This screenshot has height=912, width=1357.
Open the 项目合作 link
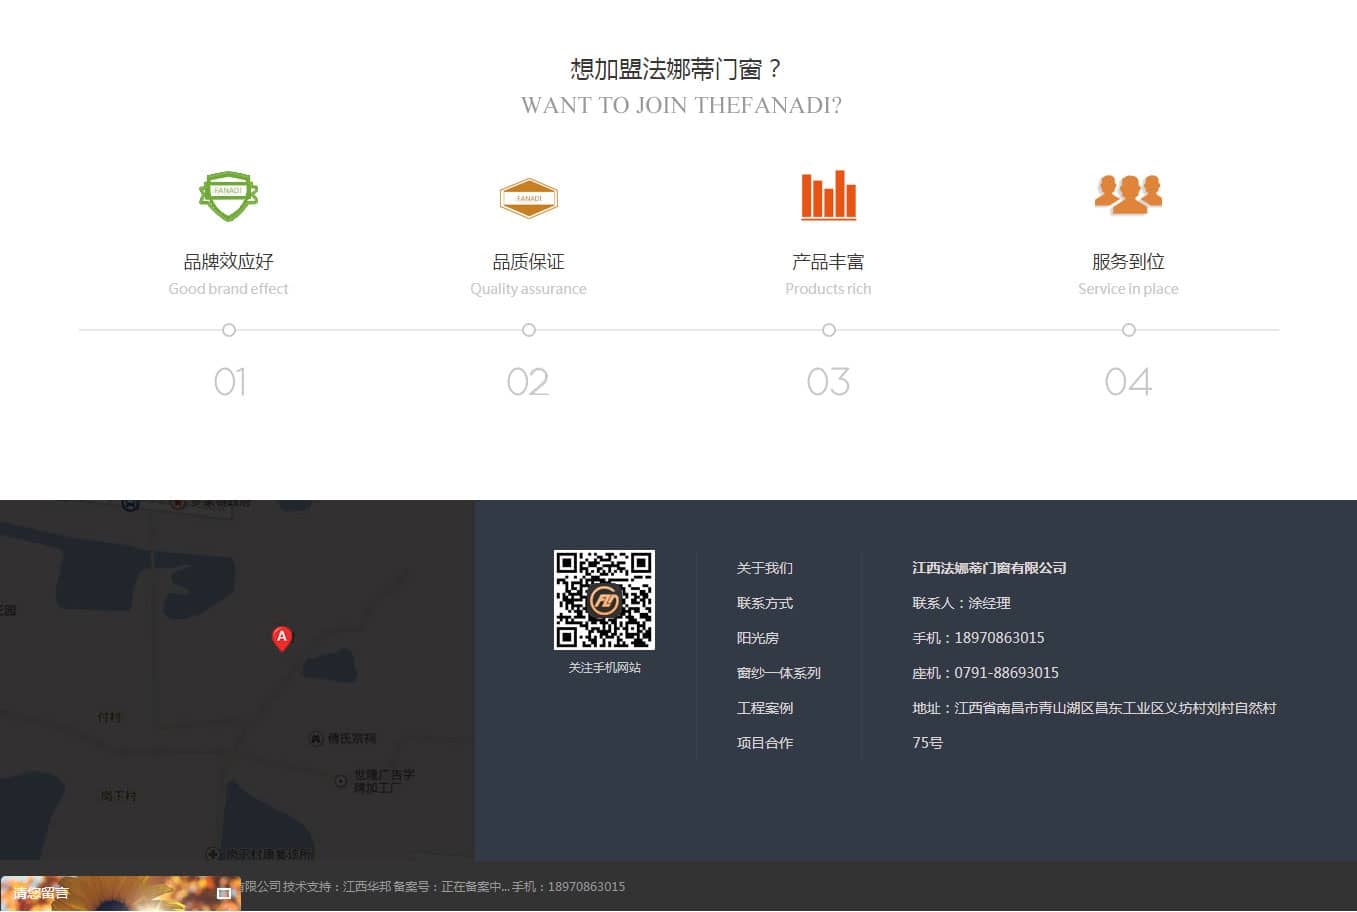pyautogui.click(x=764, y=743)
